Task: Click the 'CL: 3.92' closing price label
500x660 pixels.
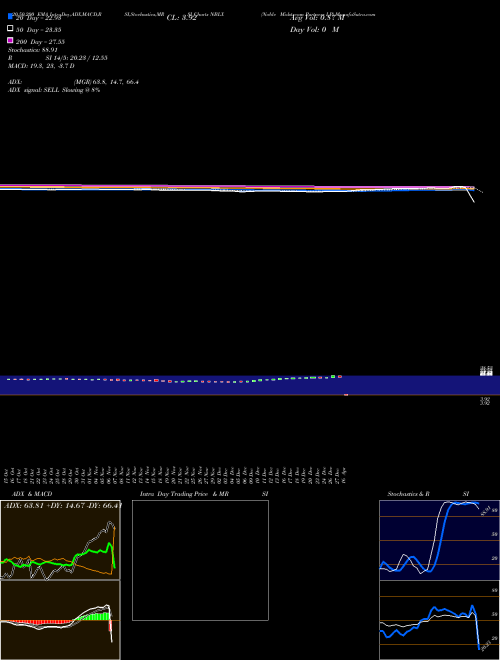Action: coord(182,18)
